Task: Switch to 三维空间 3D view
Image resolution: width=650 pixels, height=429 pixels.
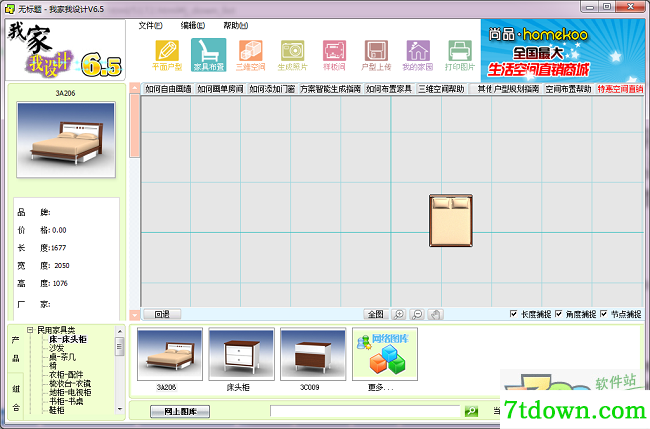Action: pyautogui.click(x=250, y=55)
